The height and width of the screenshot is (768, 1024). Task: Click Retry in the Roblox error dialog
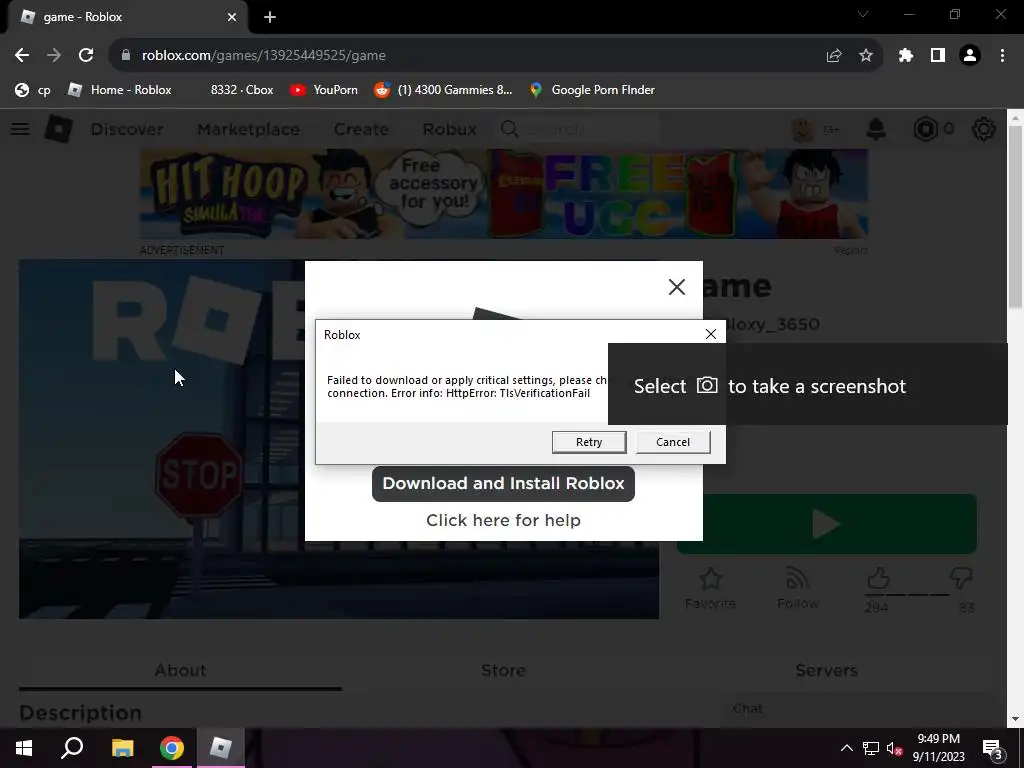(x=588, y=442)
